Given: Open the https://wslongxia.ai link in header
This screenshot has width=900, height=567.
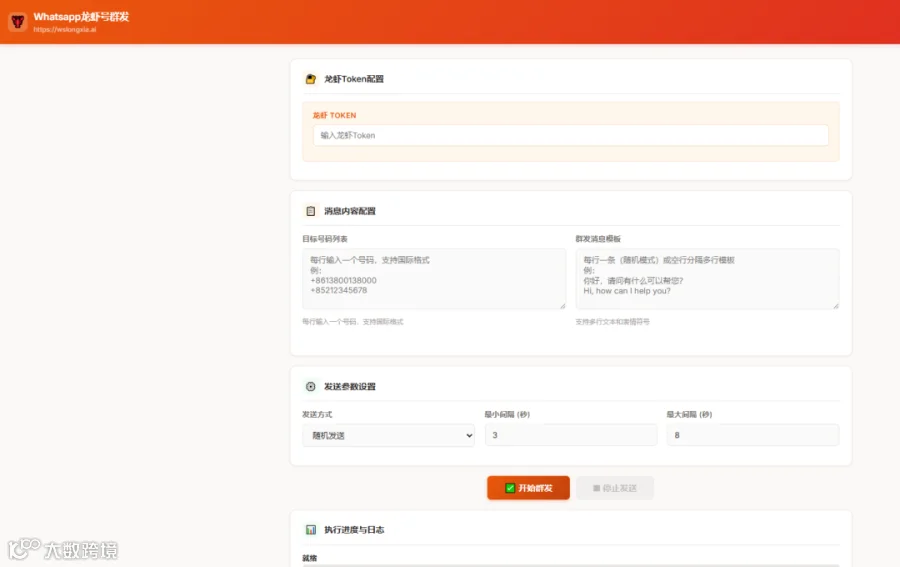Looking at the screenshot, I should click(65, 30).
